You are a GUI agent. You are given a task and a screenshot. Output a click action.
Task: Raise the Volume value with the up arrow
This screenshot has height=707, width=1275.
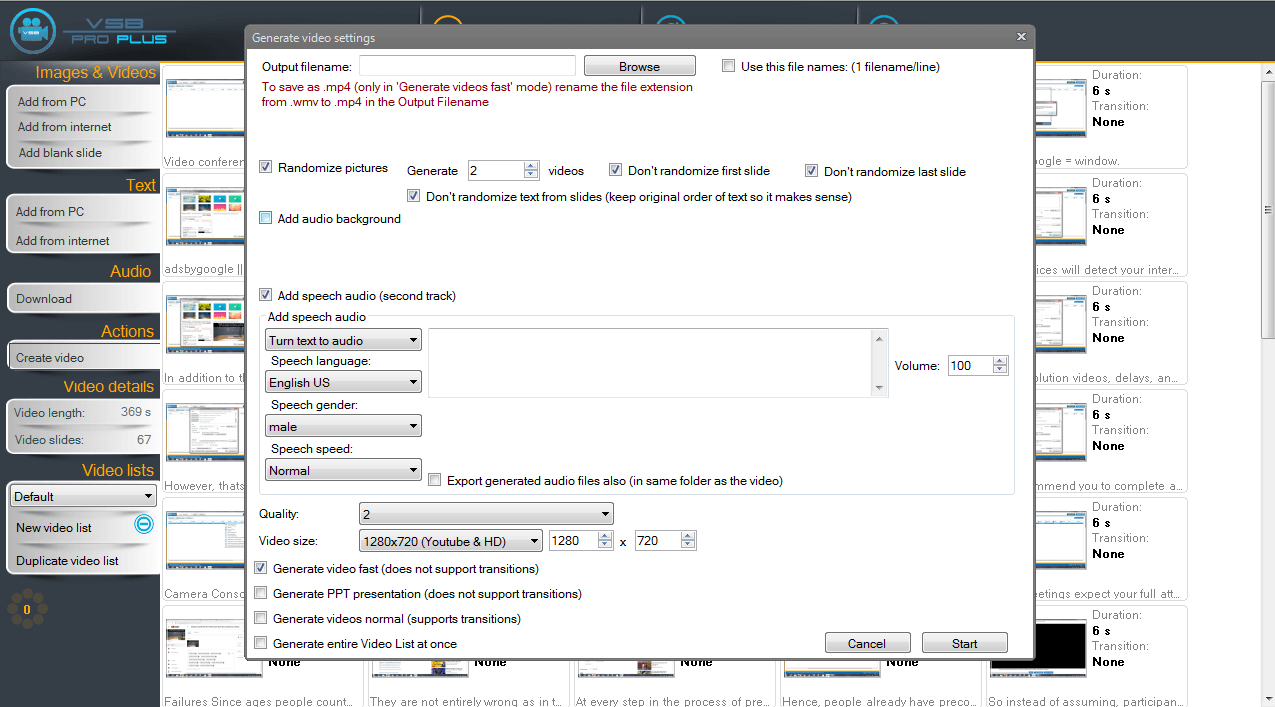tap(1000, 361)
